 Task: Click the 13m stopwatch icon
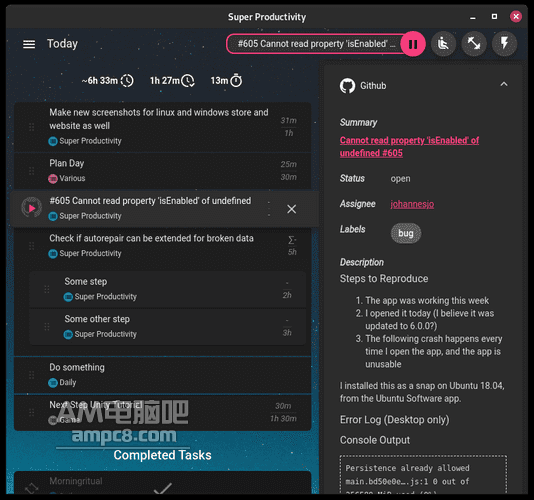[x=236, y=81]
